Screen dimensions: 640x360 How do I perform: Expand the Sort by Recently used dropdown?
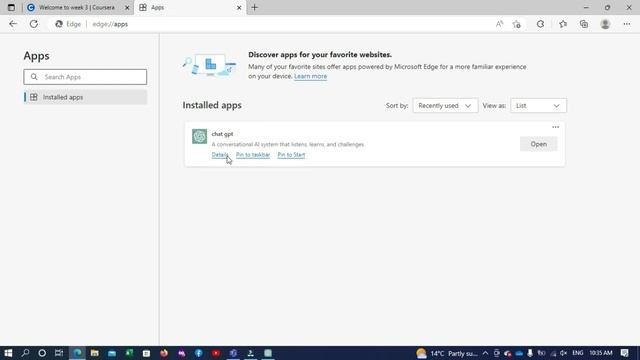(445, 106)
